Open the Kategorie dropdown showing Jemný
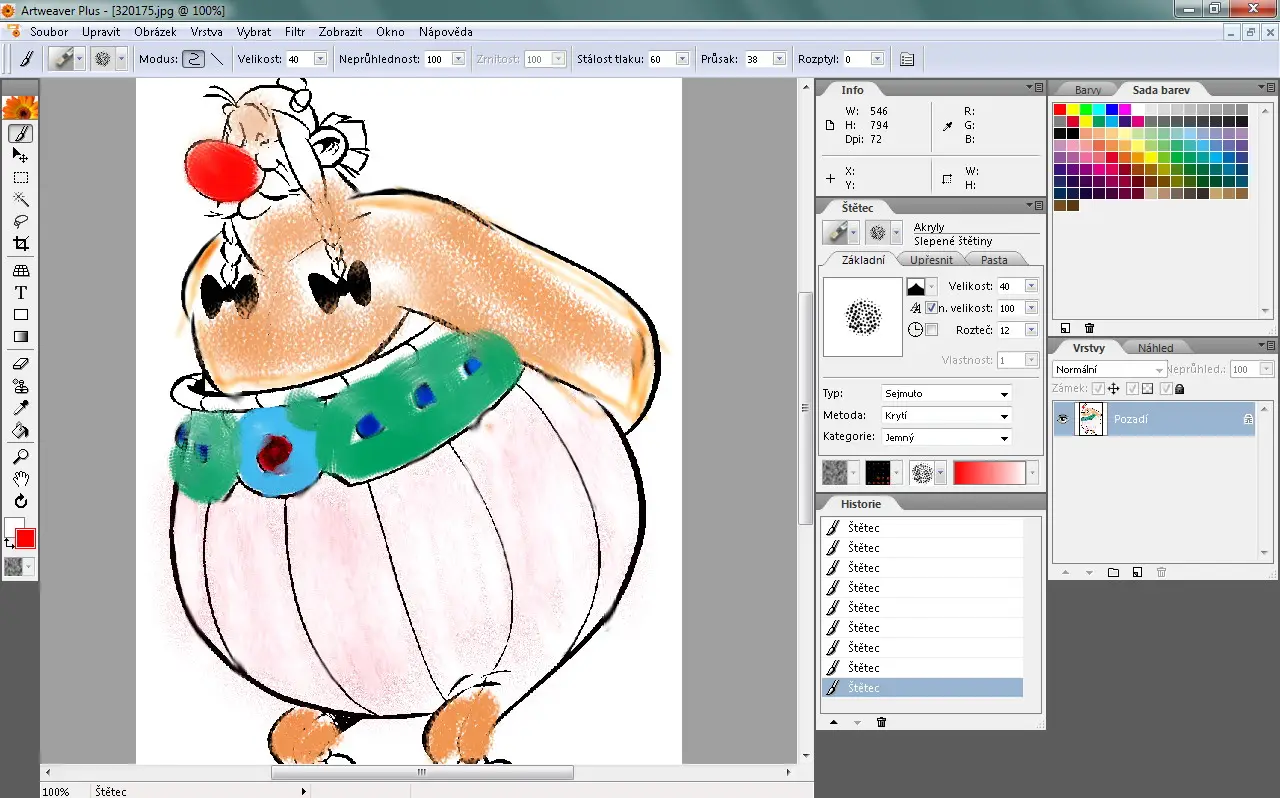 tap(946, 437)
